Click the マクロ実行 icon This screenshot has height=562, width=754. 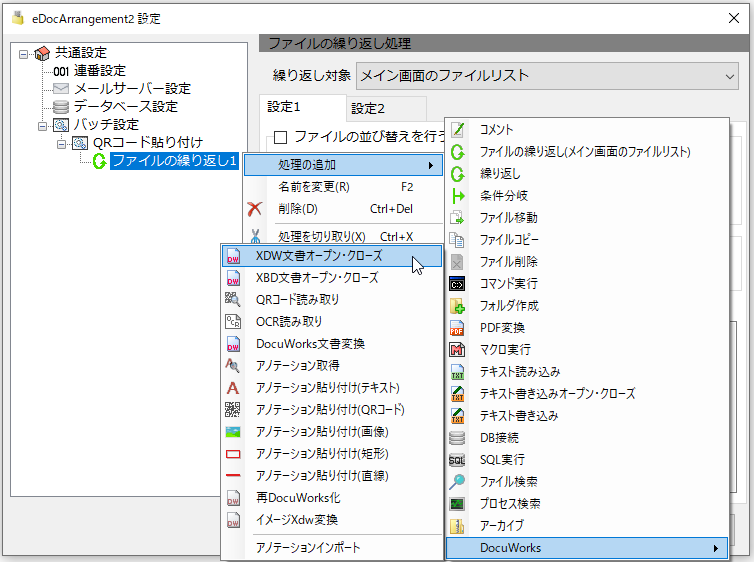pos(457,350)
